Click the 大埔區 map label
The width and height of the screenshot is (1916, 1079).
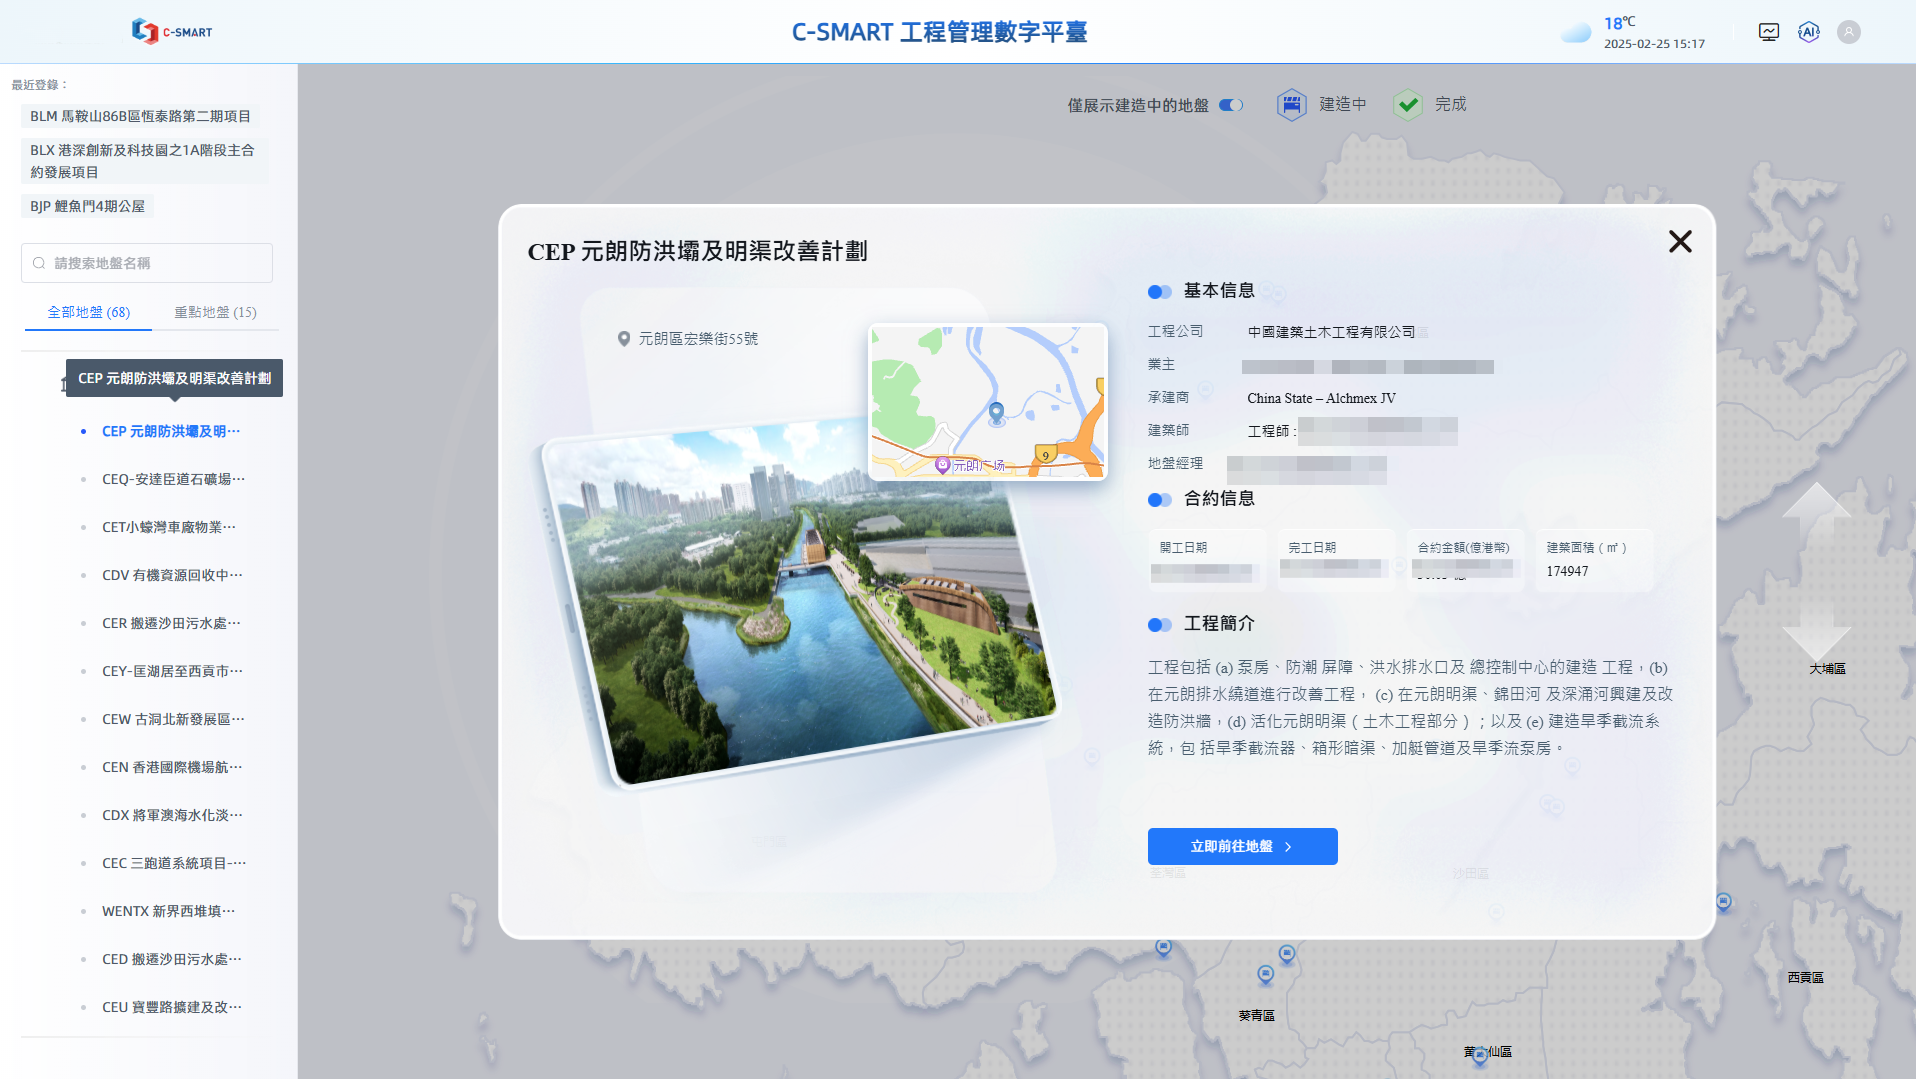click(x=1827, y=668)
